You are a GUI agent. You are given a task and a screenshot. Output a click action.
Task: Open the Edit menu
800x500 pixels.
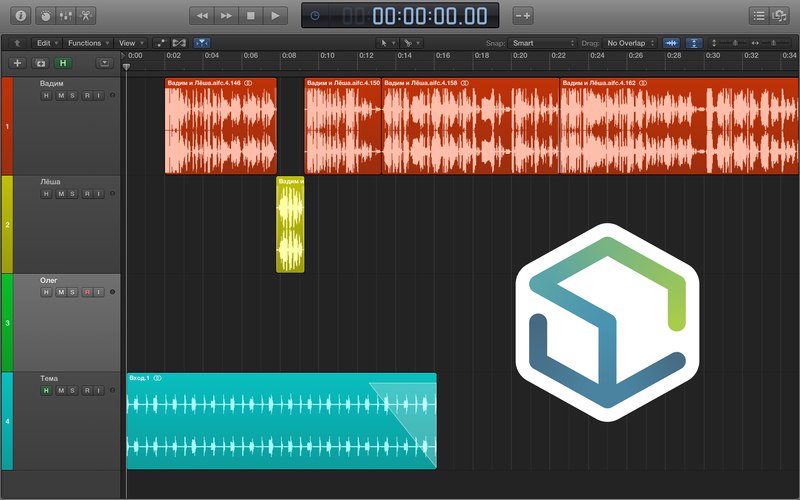point(46,43)
